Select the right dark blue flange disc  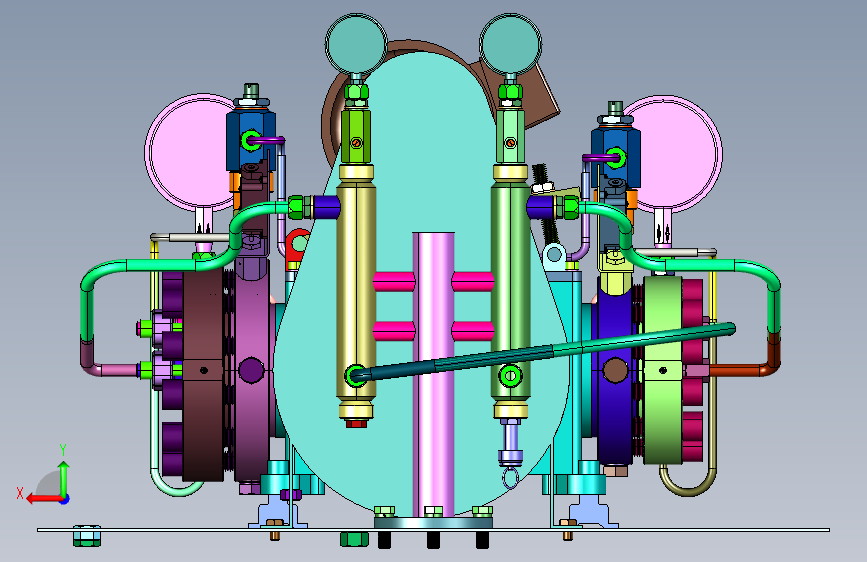tap(615, 371)
